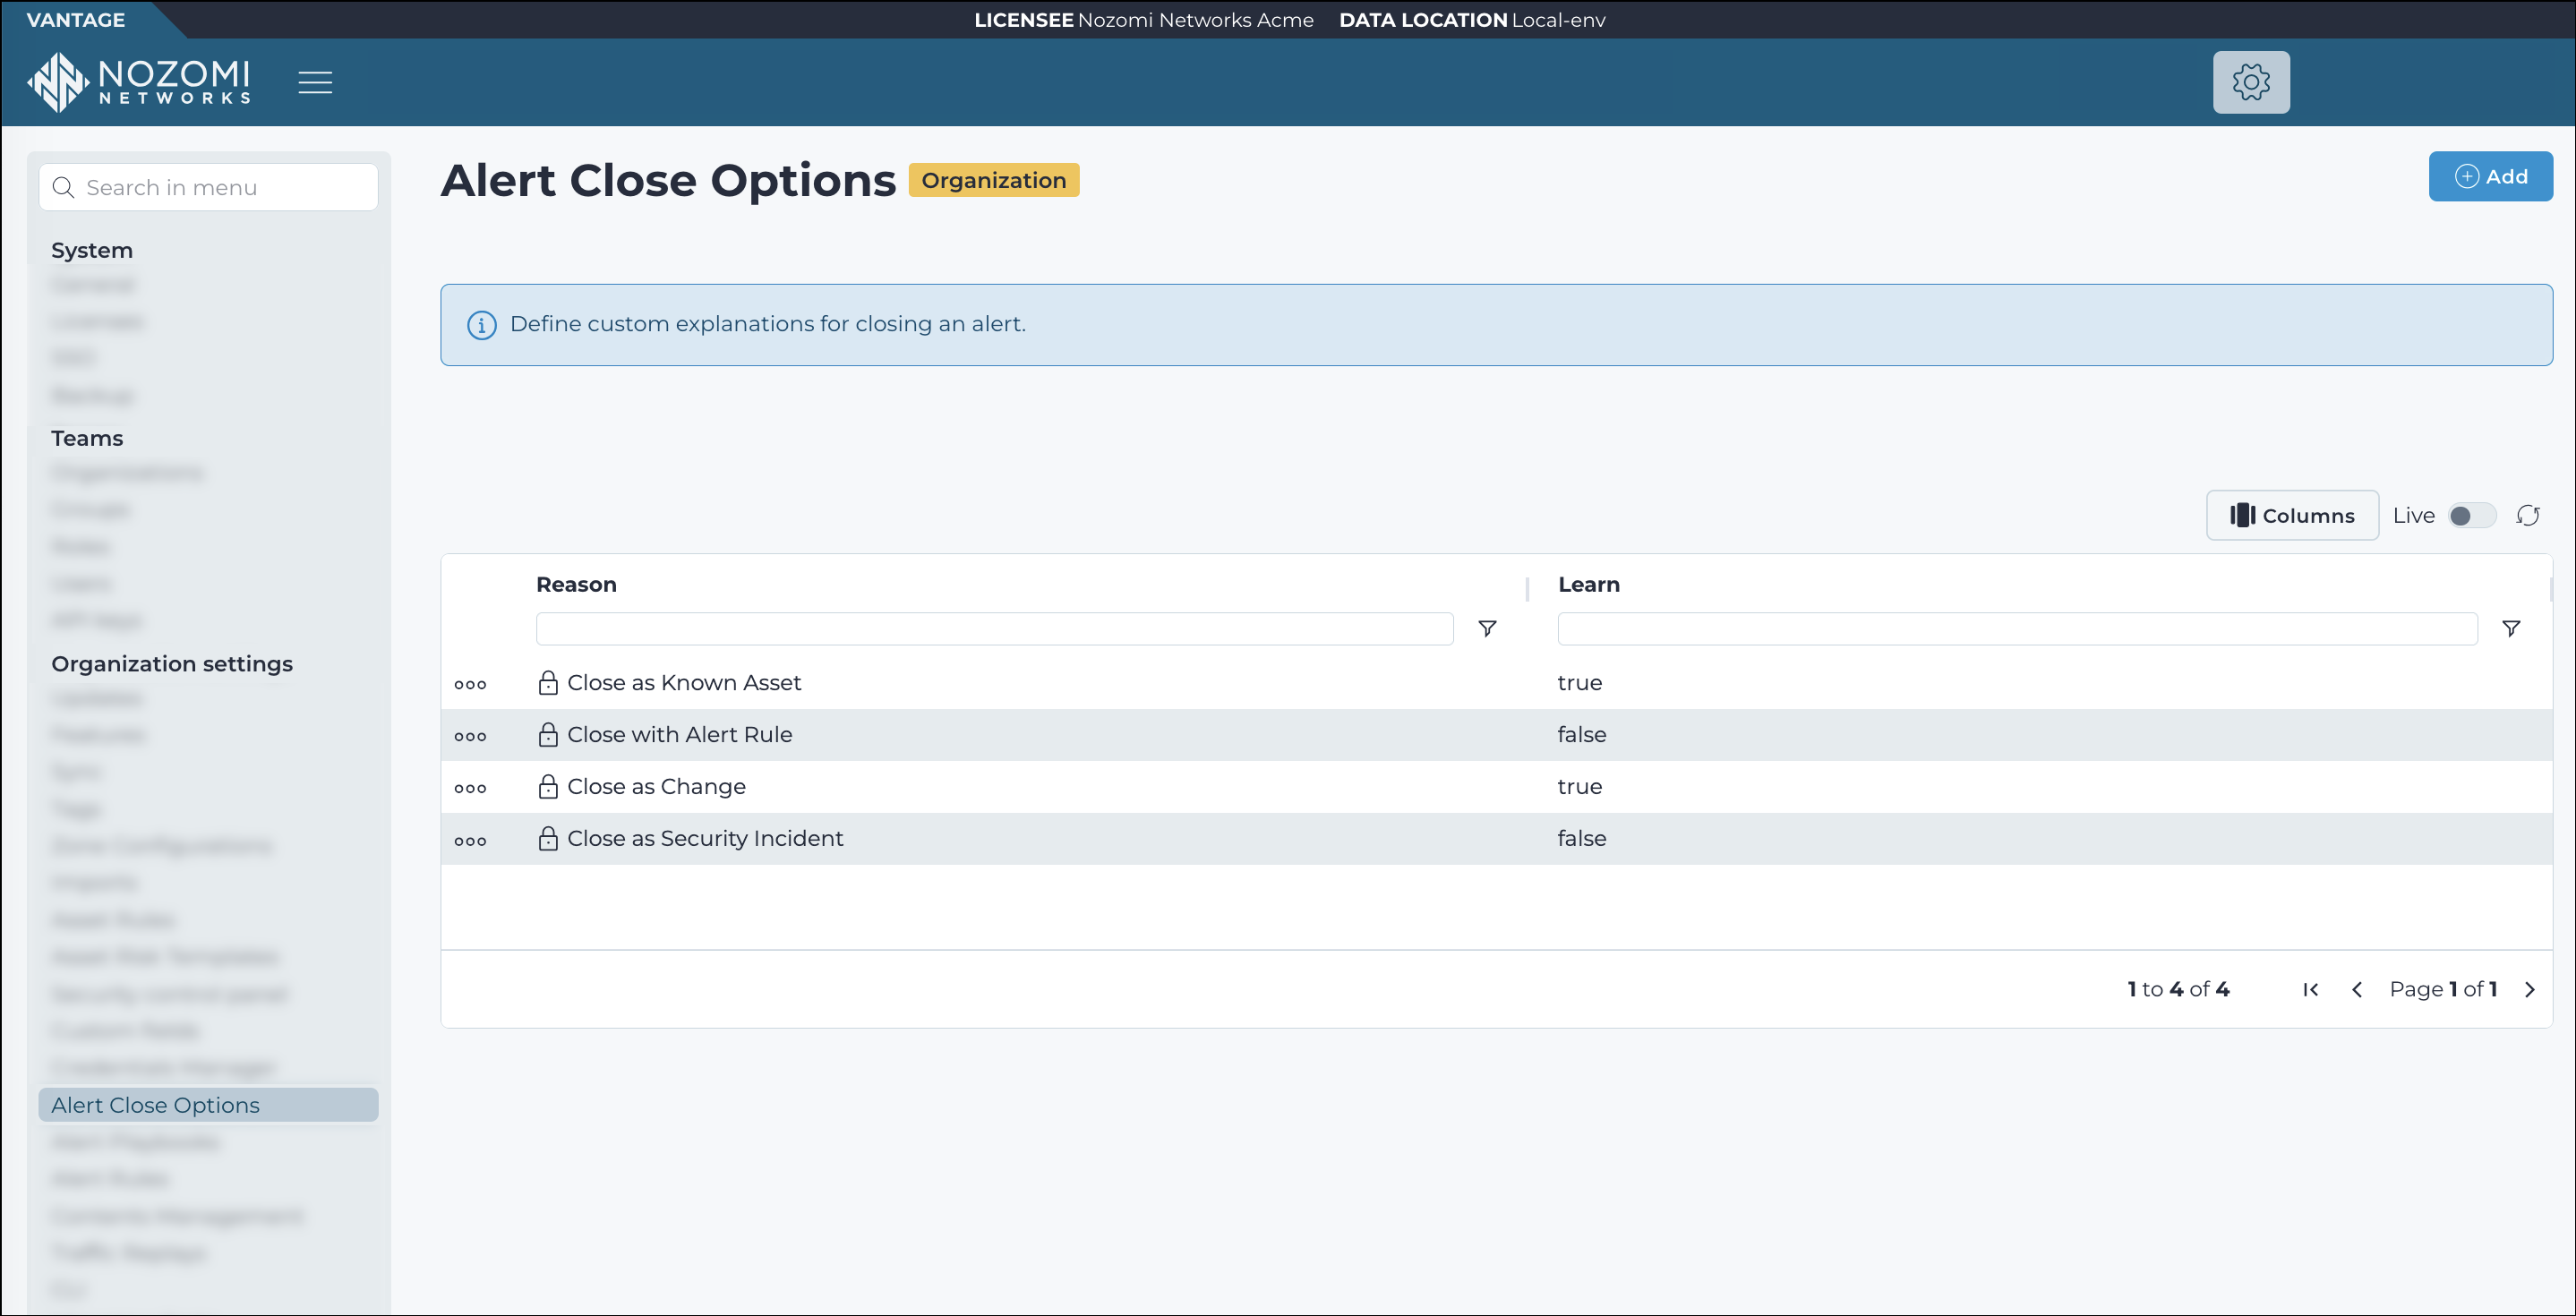The image size is (2576, 1316).
Task: Click the Nozomi Networks logo
Action: pos(139,82)
